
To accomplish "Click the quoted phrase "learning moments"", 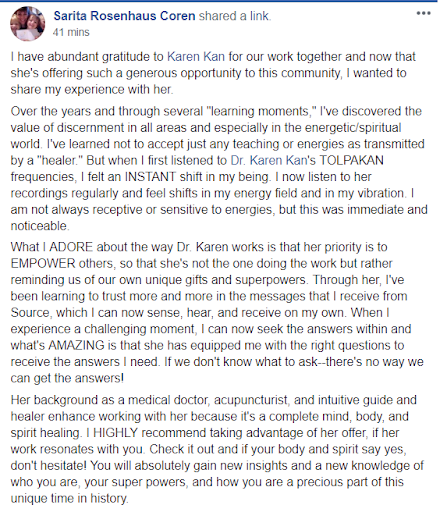I will click(261, 111).
